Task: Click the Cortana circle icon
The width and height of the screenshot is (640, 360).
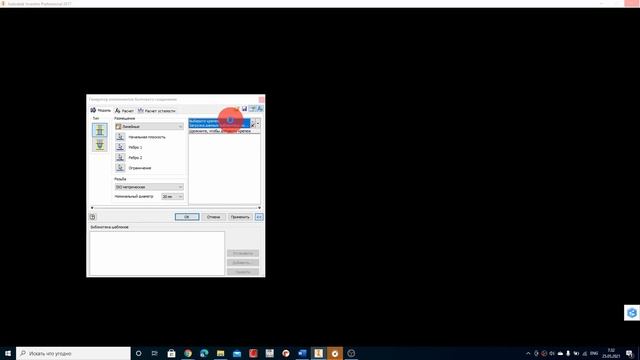Action: tap(138, 353)
